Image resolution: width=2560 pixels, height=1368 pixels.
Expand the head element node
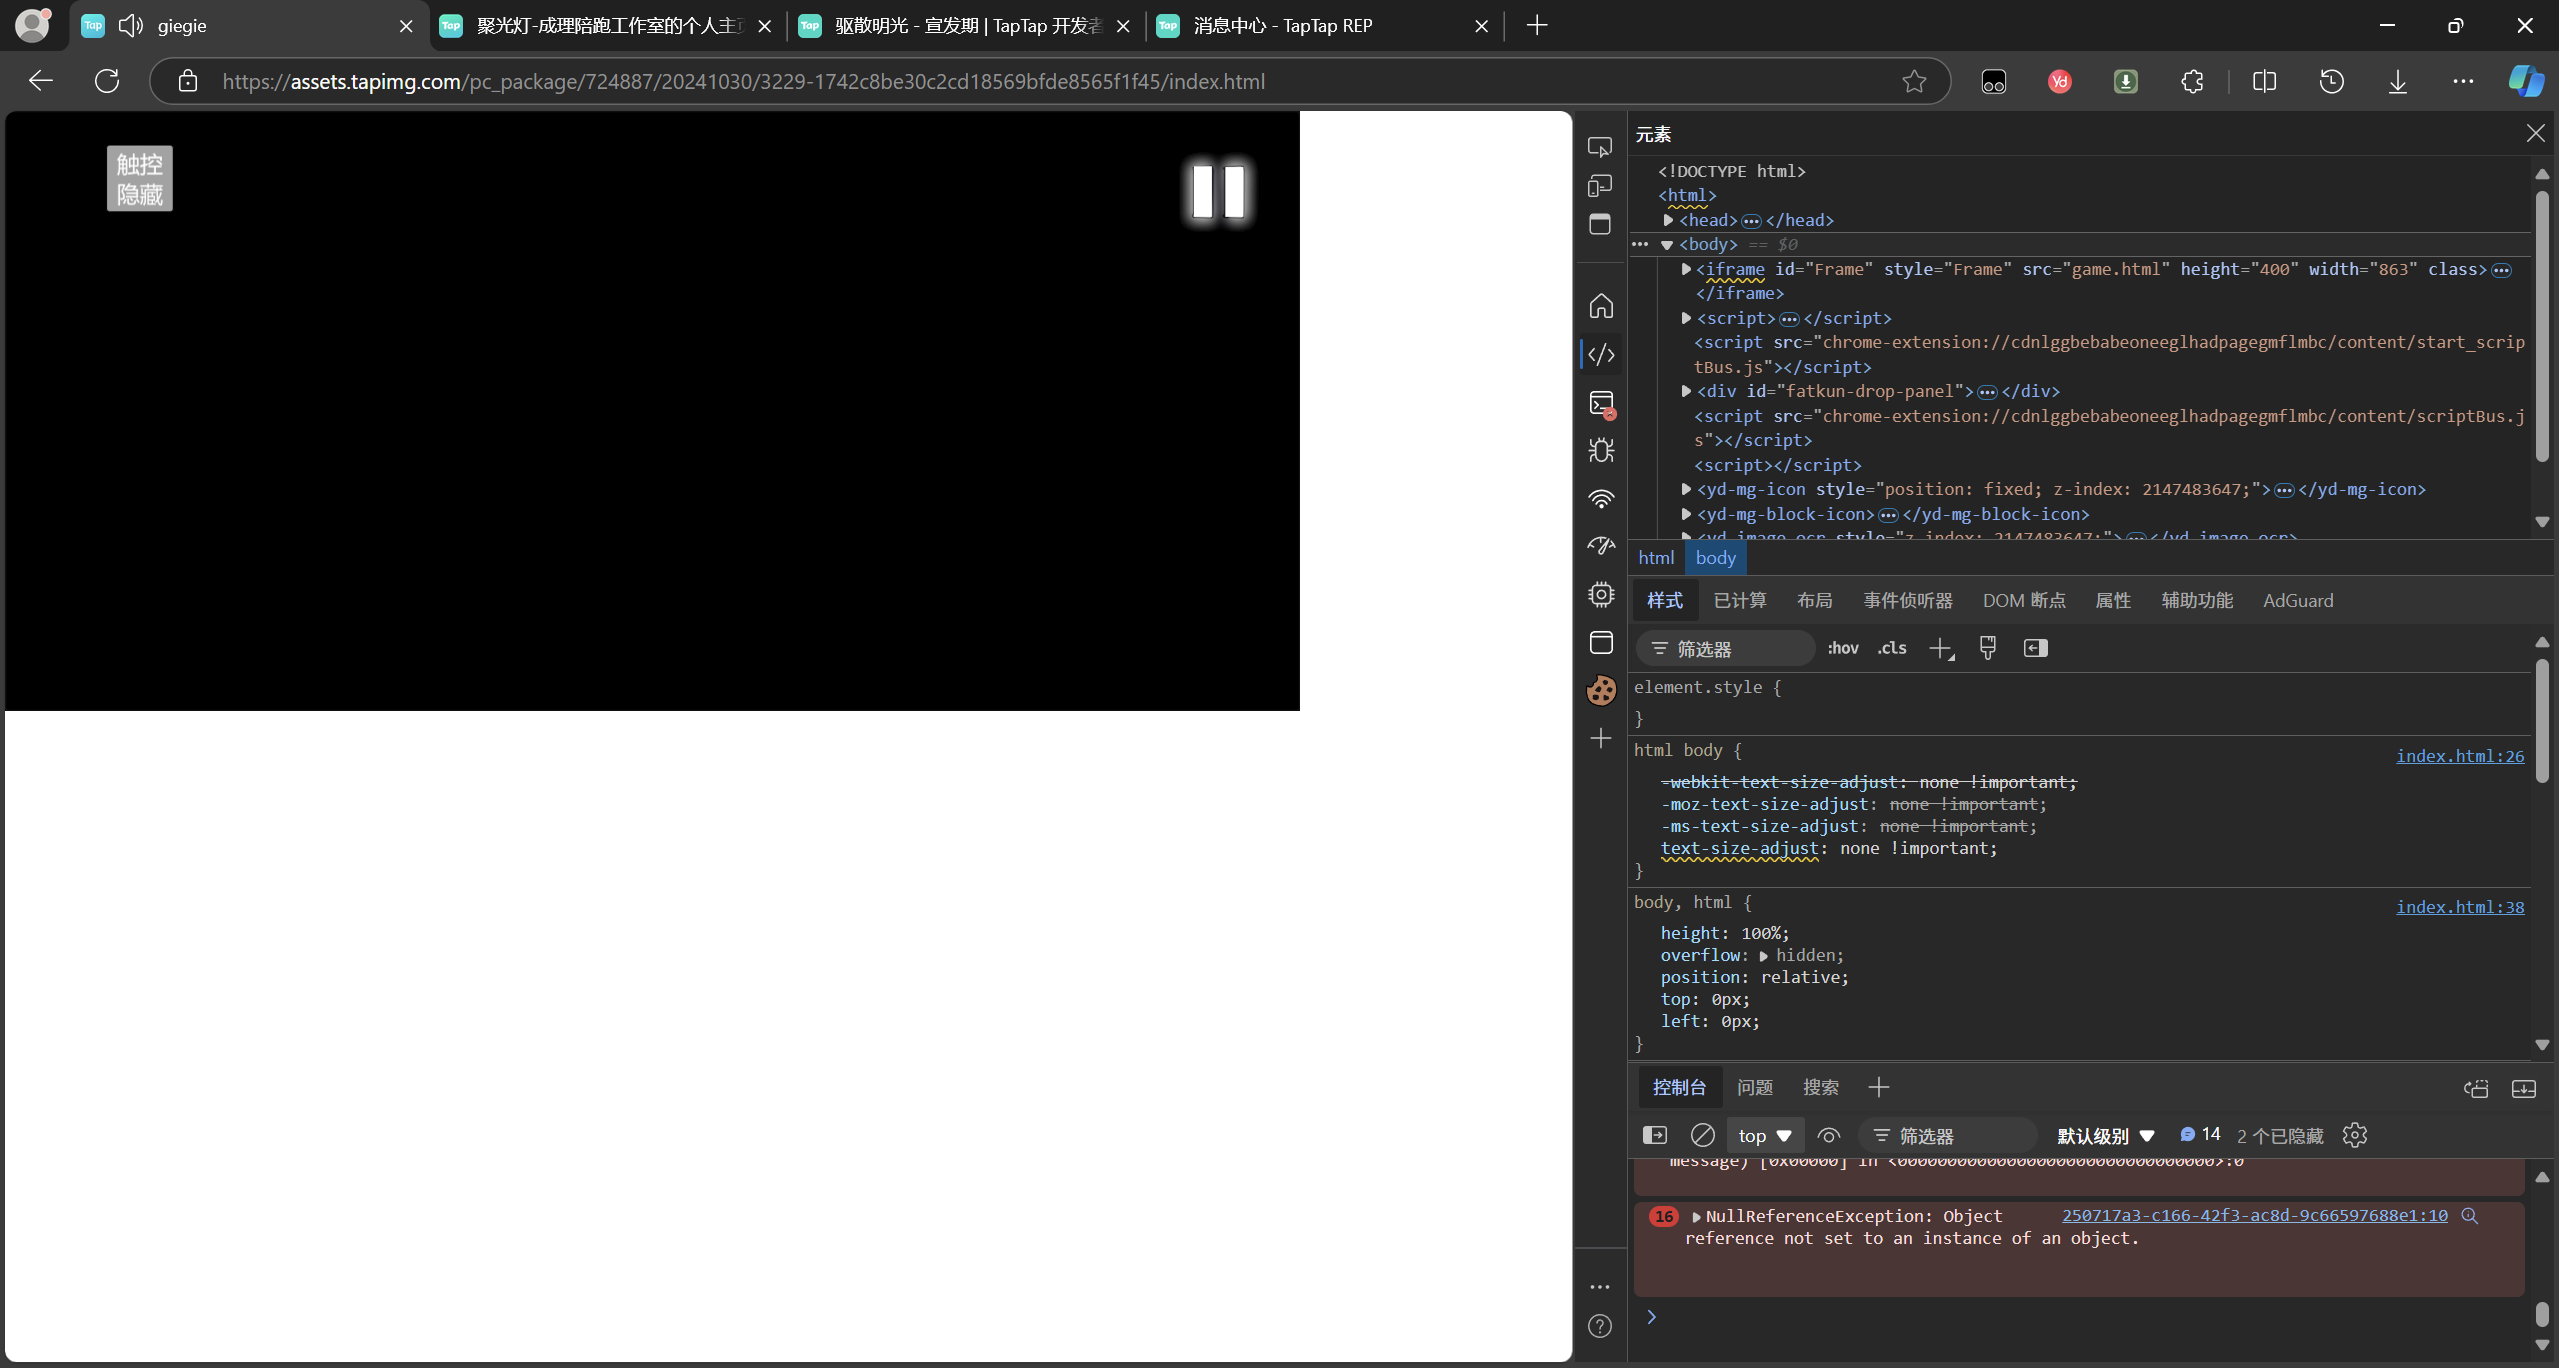click(x=1669, y=220)
